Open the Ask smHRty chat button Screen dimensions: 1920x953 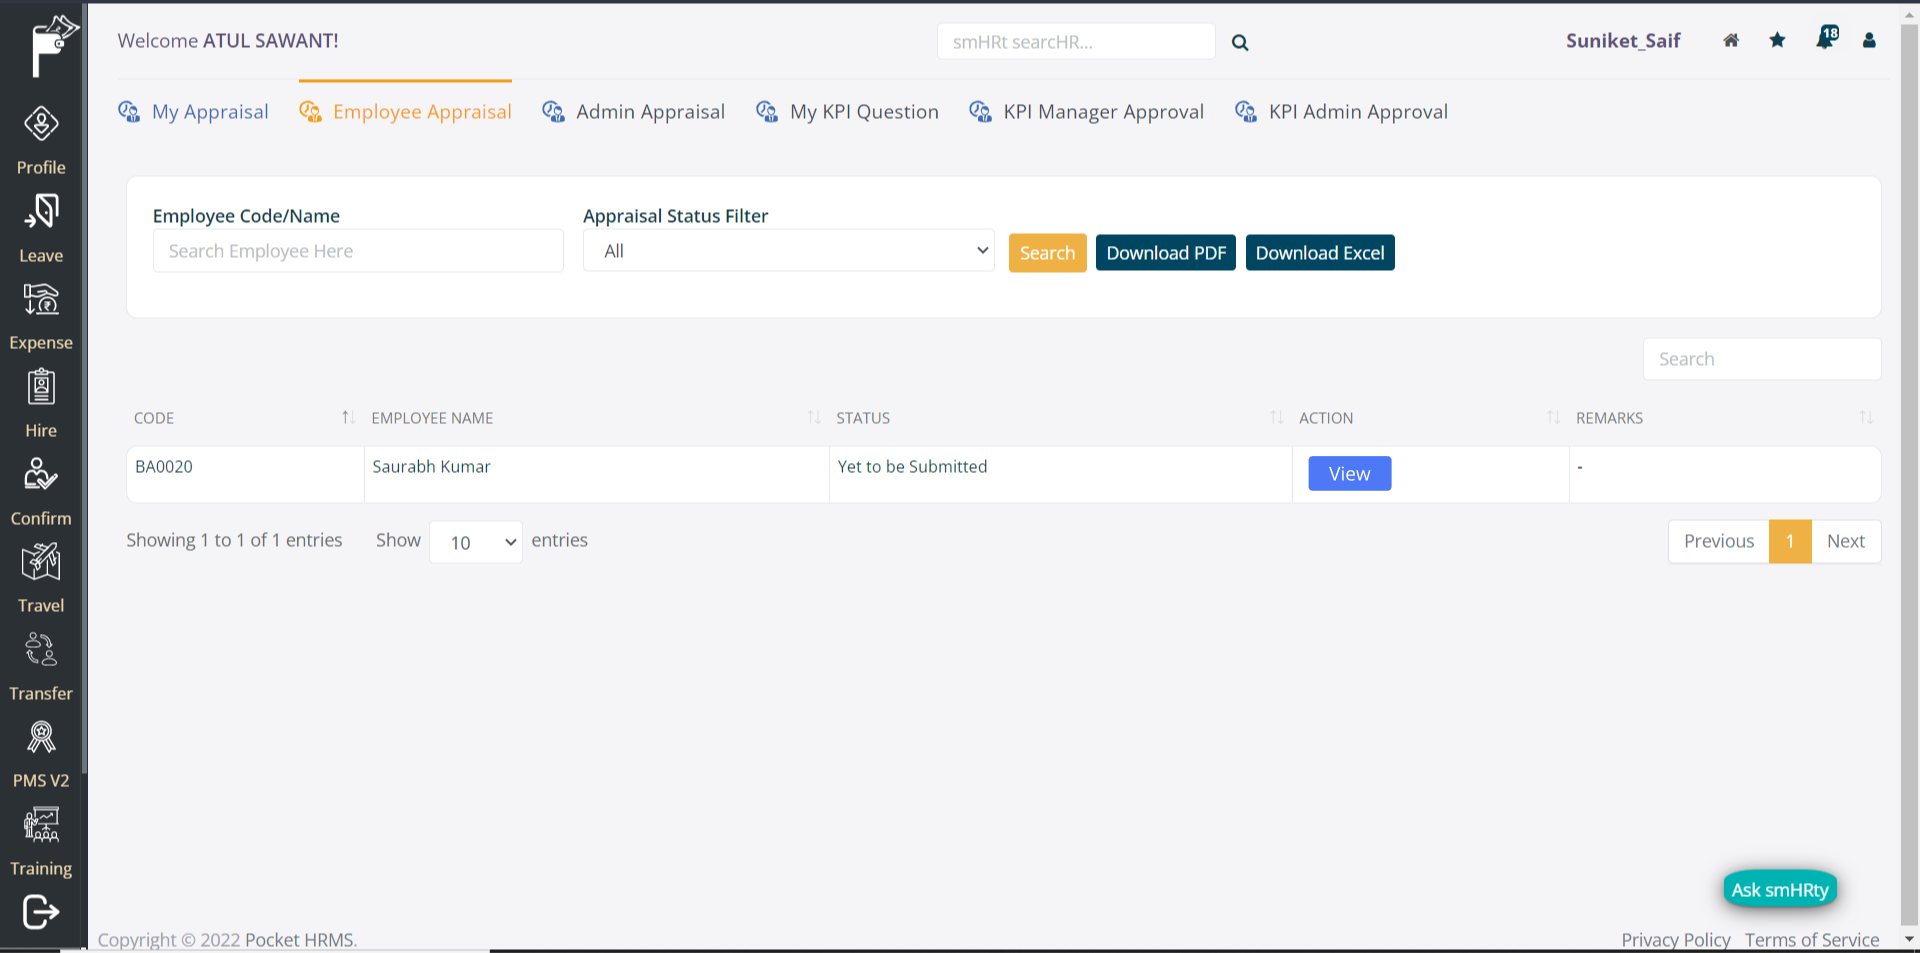click(x=1779, y=889)
